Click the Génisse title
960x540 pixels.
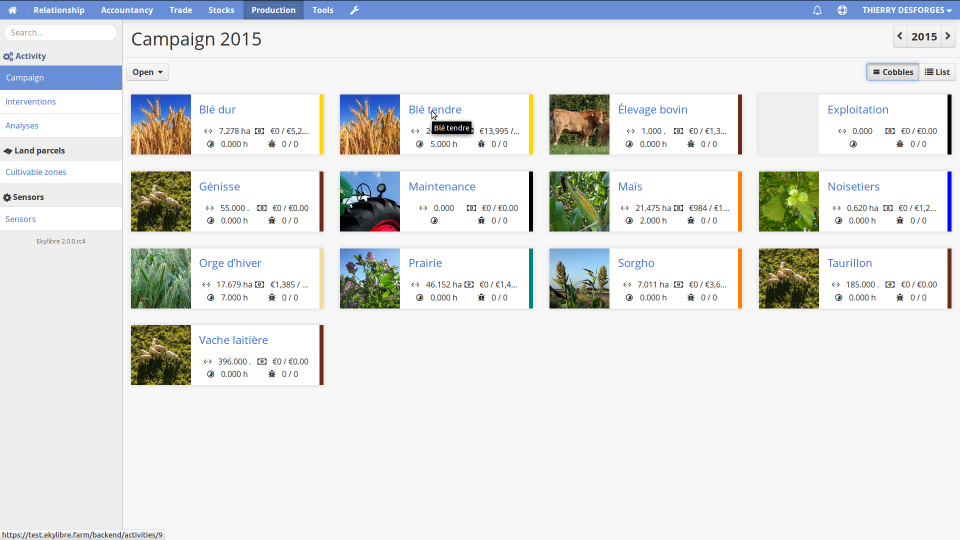[x=219, y=186]
